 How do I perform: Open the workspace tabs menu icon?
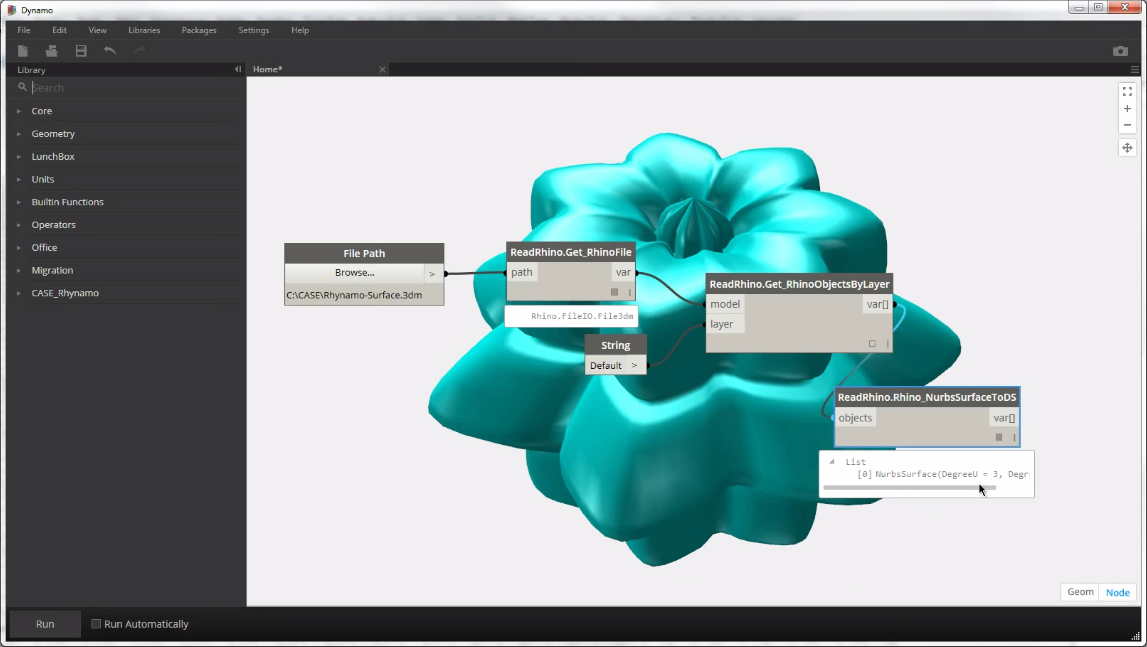1135,70
